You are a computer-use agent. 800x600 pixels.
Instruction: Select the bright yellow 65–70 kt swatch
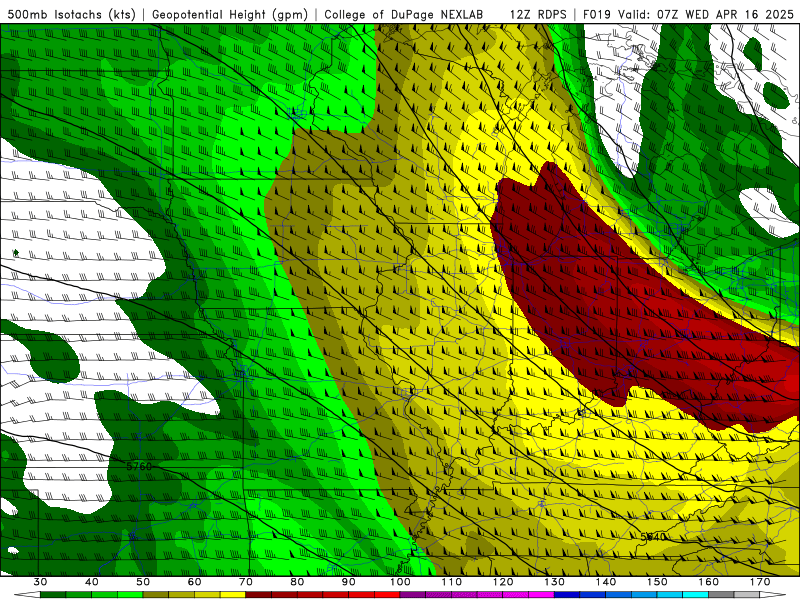(x=233, y=594)
